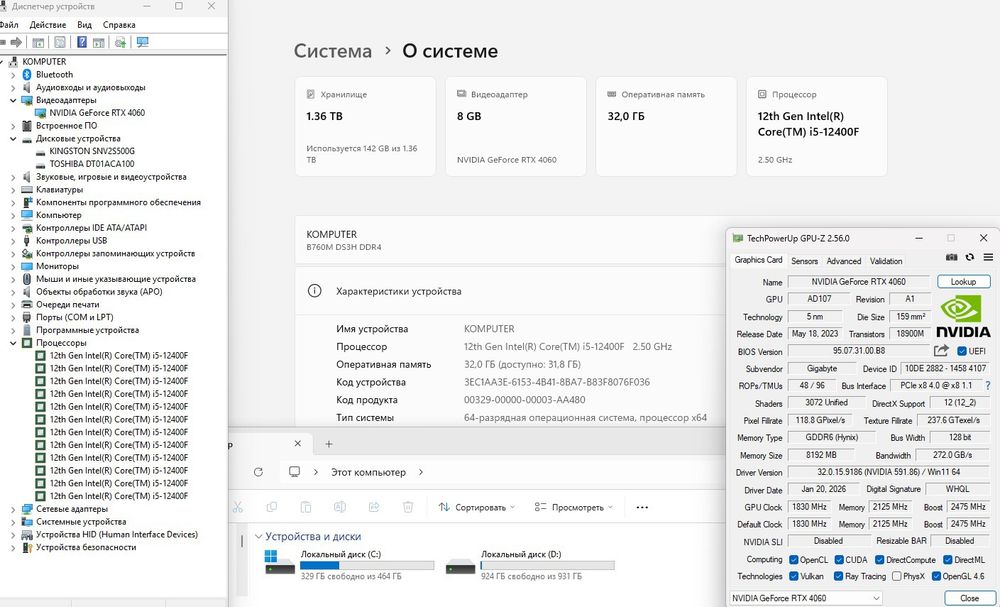The width and height of the screenshot is (1000, 607).
Task: Collapse the Дисковые устройства node
Action: click(13, 138)
